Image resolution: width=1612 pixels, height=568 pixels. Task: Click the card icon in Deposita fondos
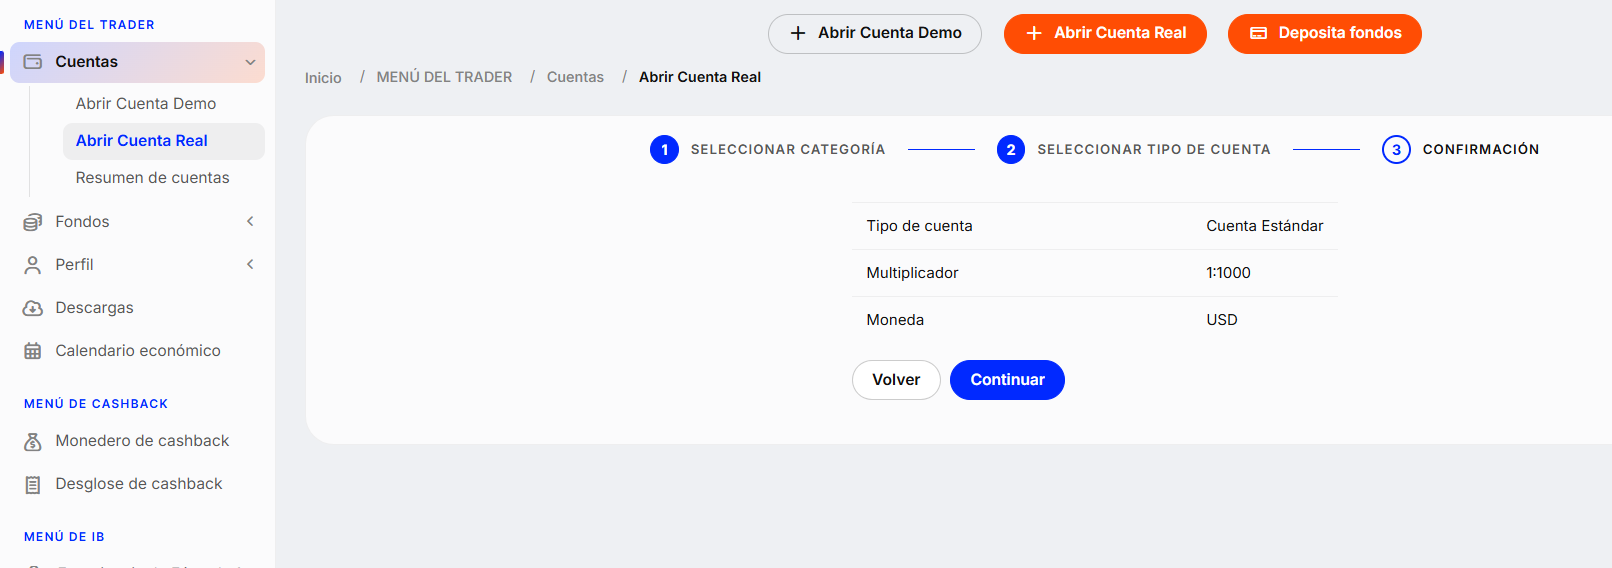pos(1259,33)
